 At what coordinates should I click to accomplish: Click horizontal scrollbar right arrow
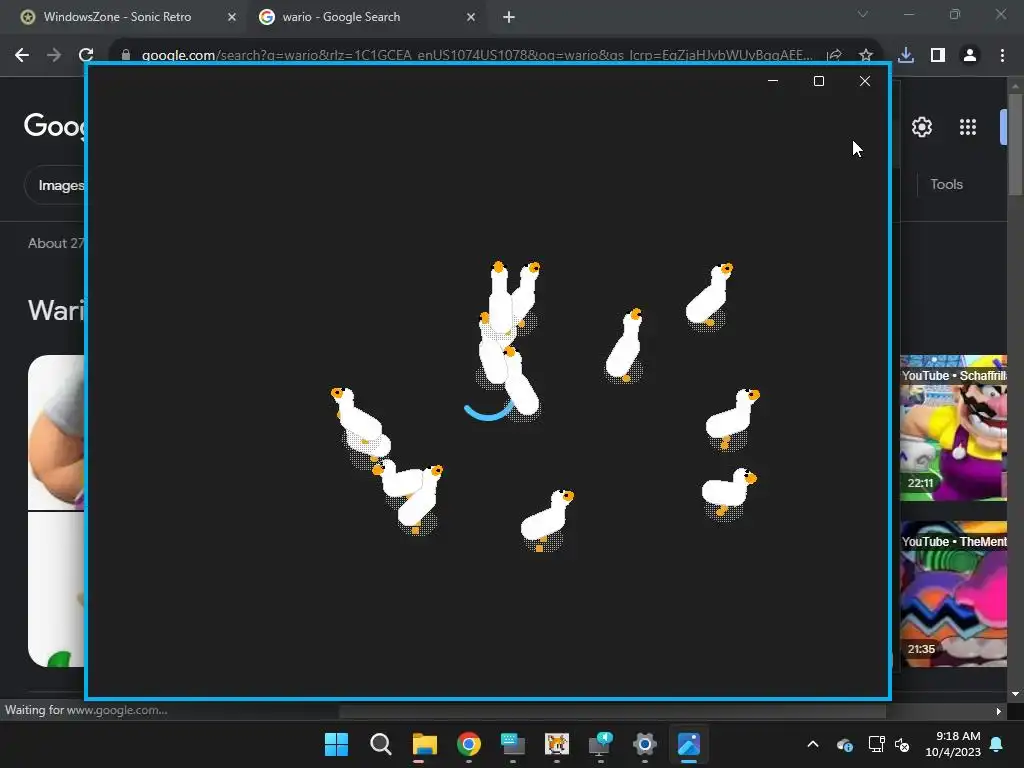point(999,711)
